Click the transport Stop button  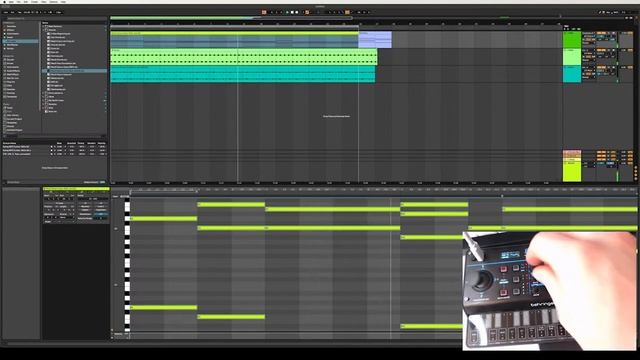292,12
